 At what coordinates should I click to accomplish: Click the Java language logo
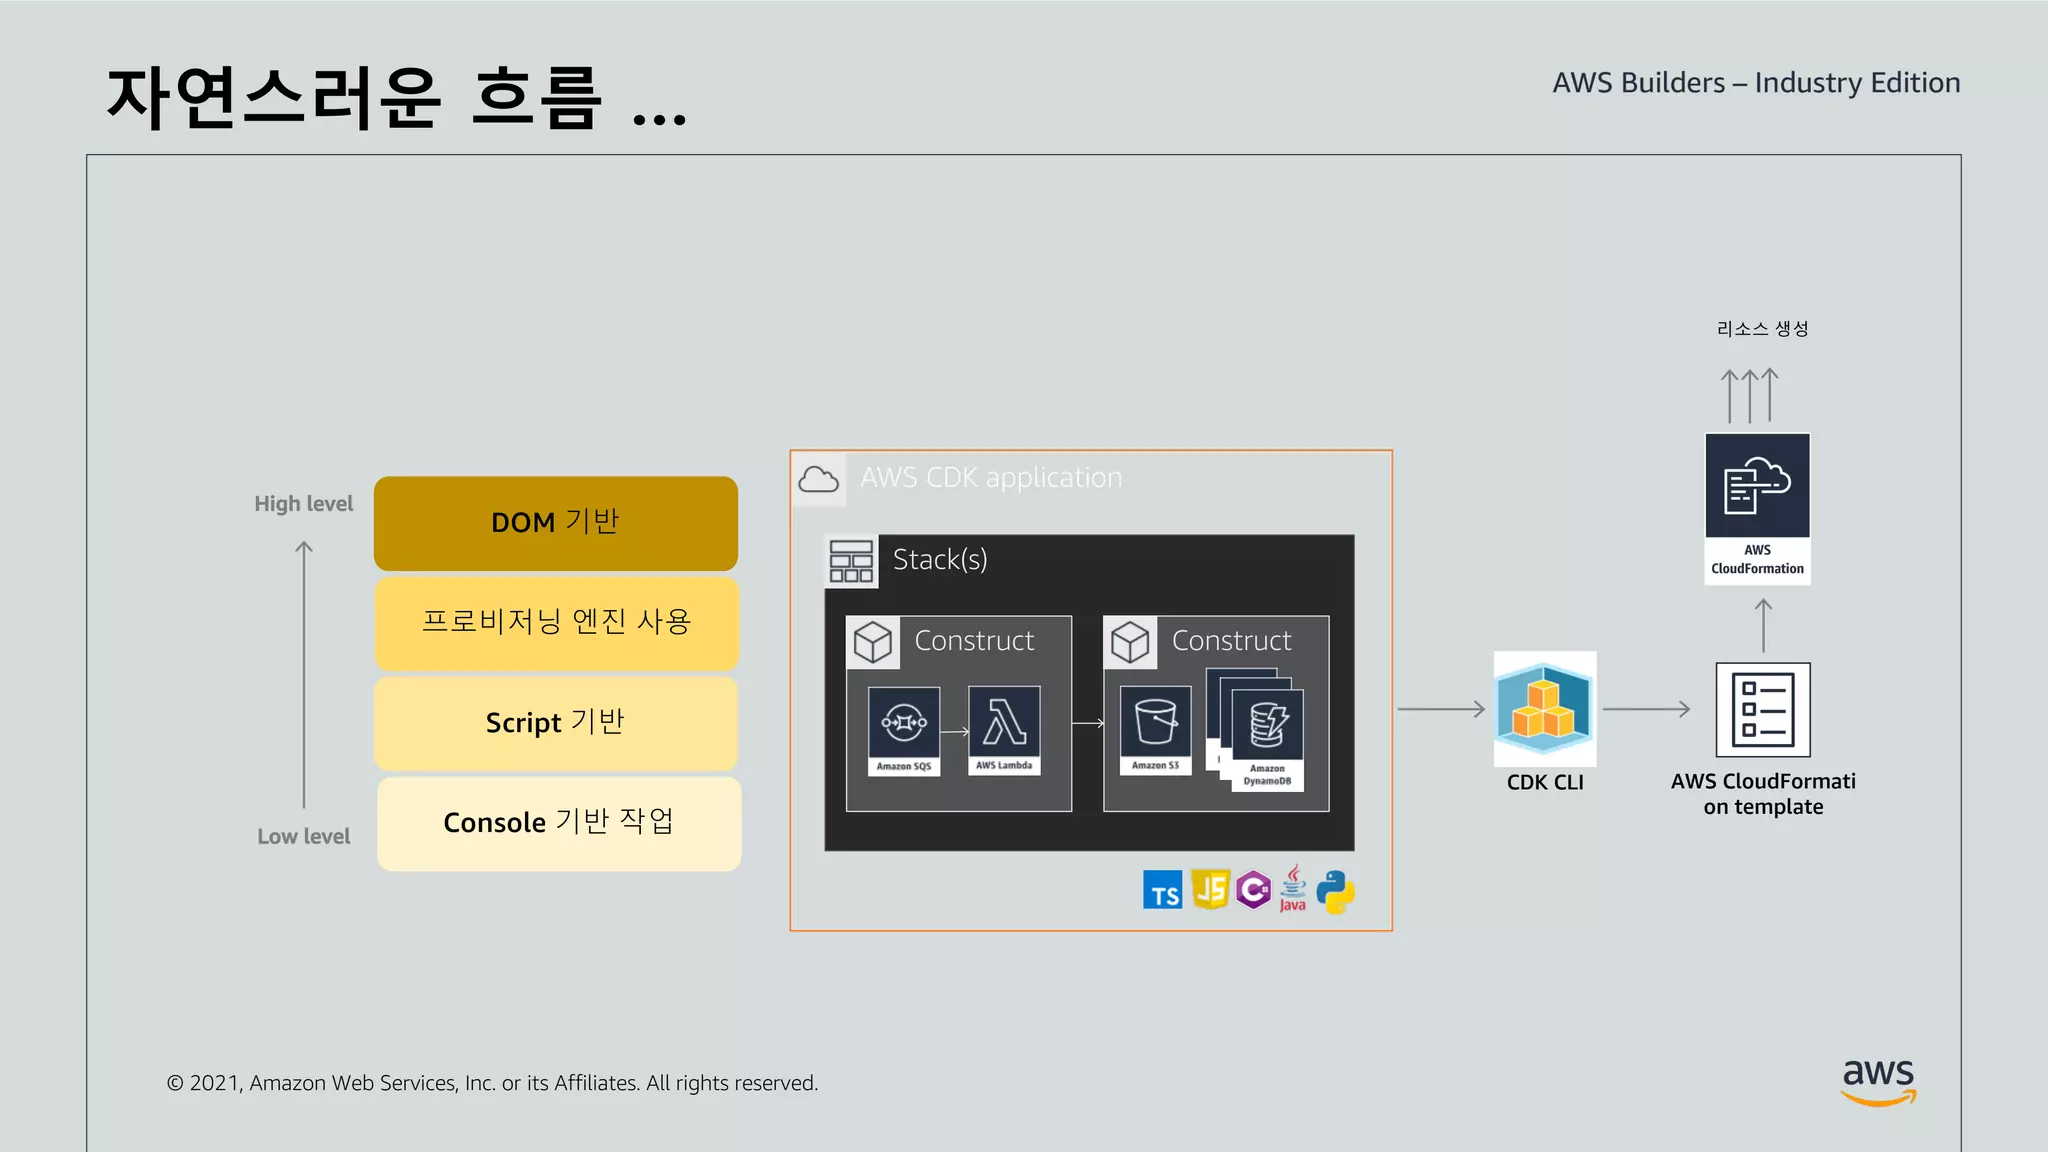[1293, 889]
